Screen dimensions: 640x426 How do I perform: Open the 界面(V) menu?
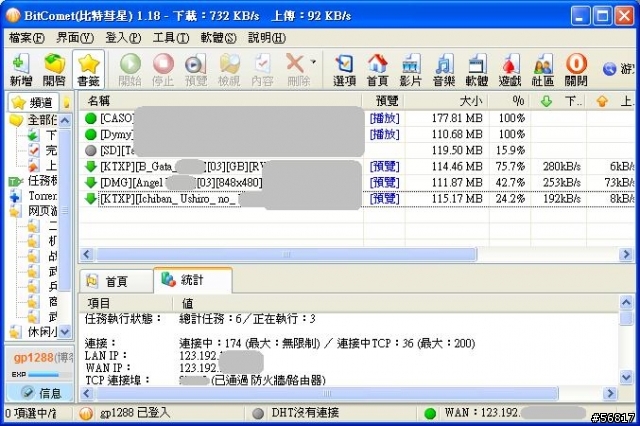tap(75, 38)
